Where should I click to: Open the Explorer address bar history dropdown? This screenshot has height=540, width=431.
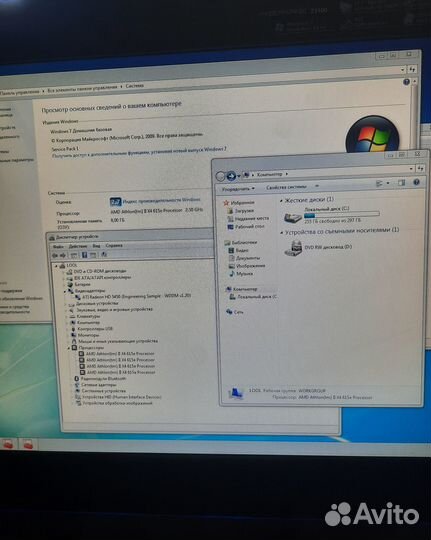click(411, 169)
